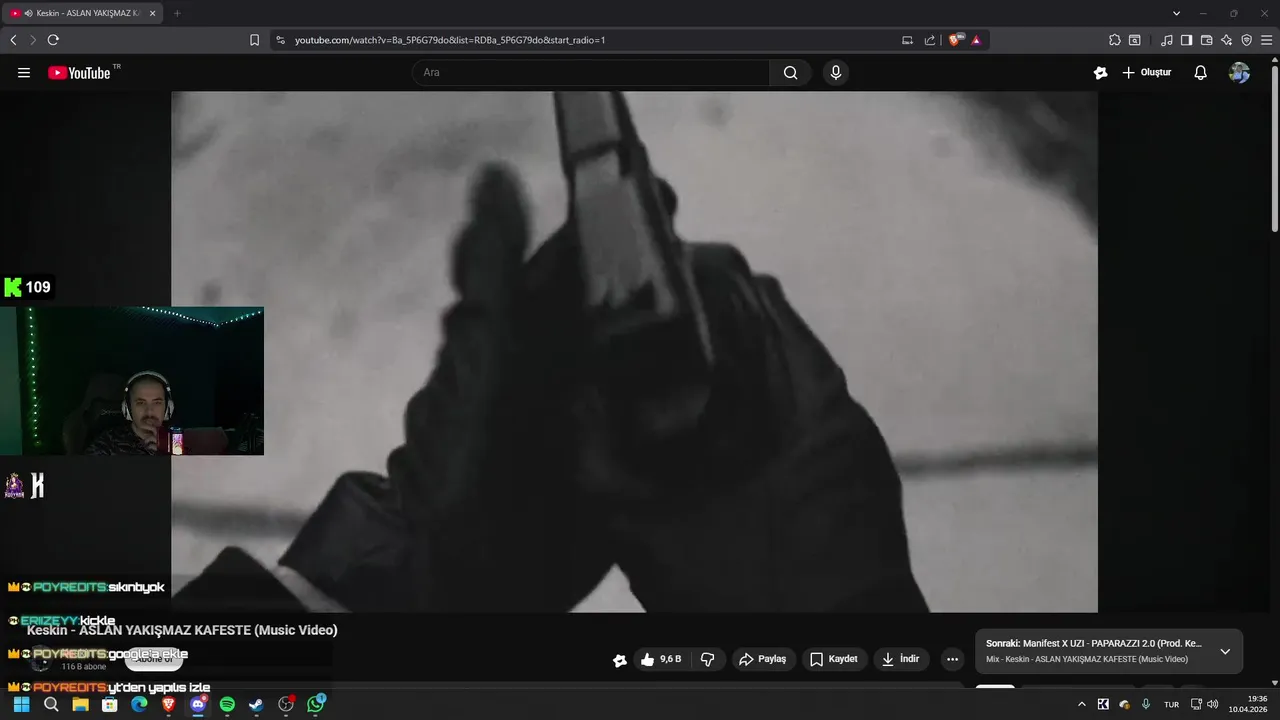Click sparkle icon left of the like button
This screenshot has width=1280, height=720.
620,660
